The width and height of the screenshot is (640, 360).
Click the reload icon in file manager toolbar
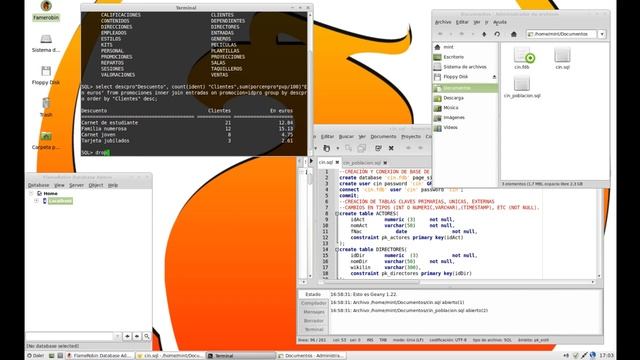(497, 34)
